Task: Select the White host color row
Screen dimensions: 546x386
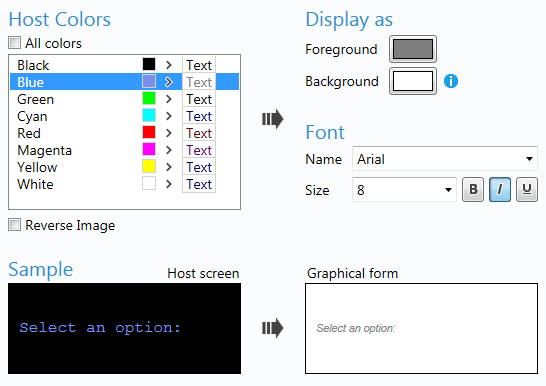Action: click(124, 184)
